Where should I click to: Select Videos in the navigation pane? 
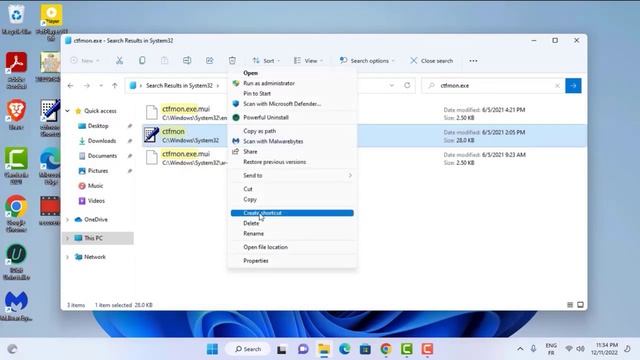pos(96,201)
